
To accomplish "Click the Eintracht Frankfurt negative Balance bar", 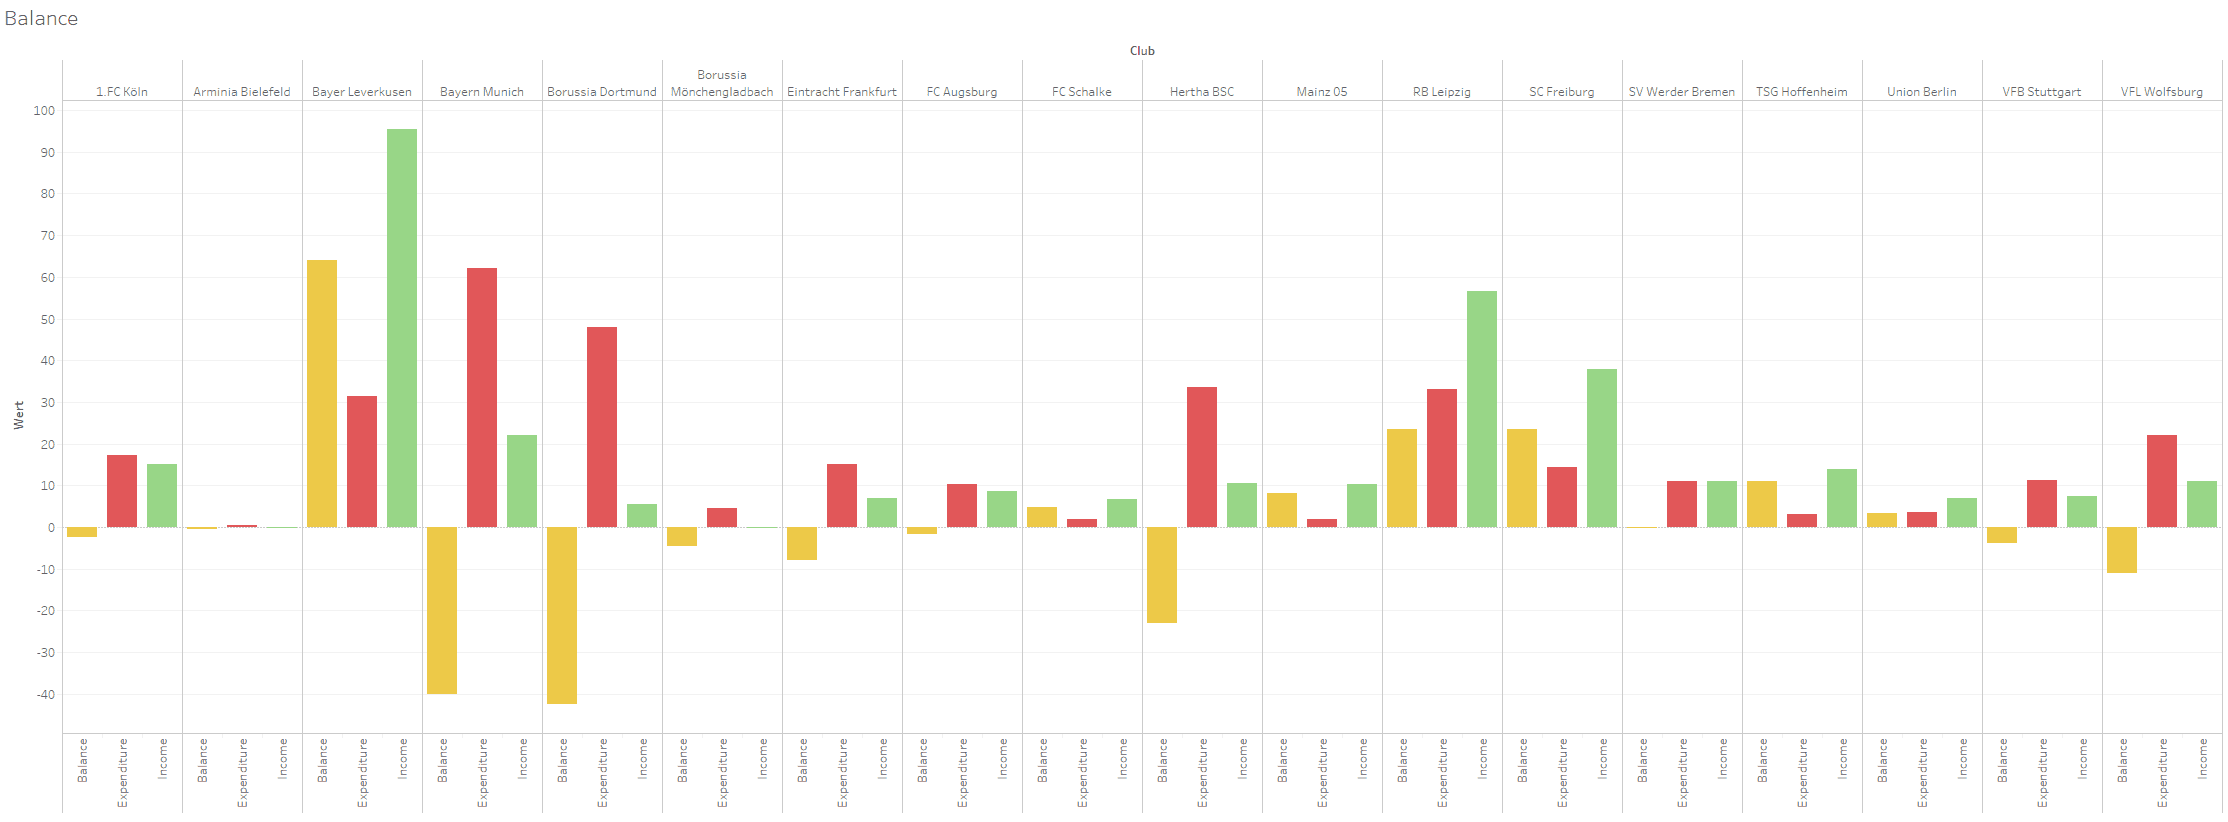I will pos(802,543).
